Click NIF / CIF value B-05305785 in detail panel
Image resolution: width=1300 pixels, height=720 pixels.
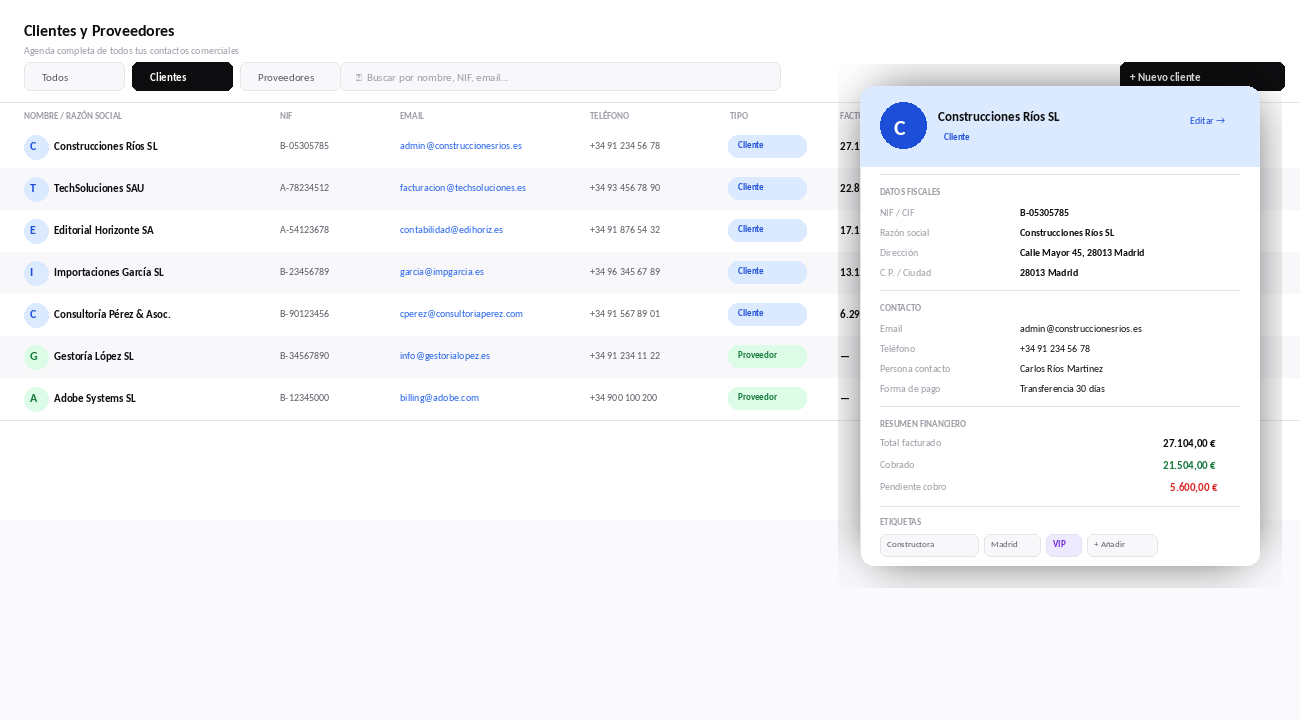pyautogui.click(x=1044, y=213)
